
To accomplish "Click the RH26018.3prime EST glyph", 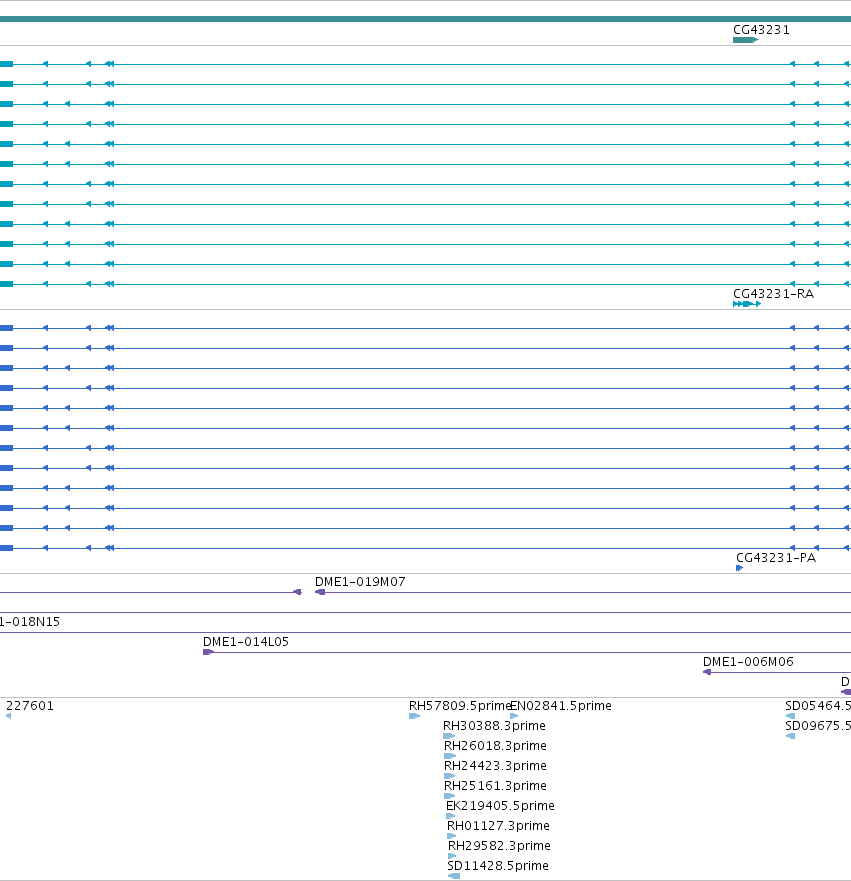I will coord(450,756).
